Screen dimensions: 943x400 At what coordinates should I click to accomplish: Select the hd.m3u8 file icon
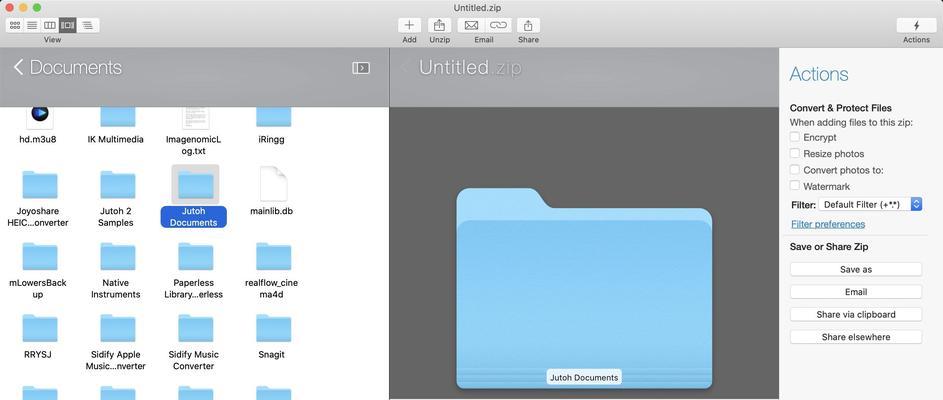click(40, 117)
